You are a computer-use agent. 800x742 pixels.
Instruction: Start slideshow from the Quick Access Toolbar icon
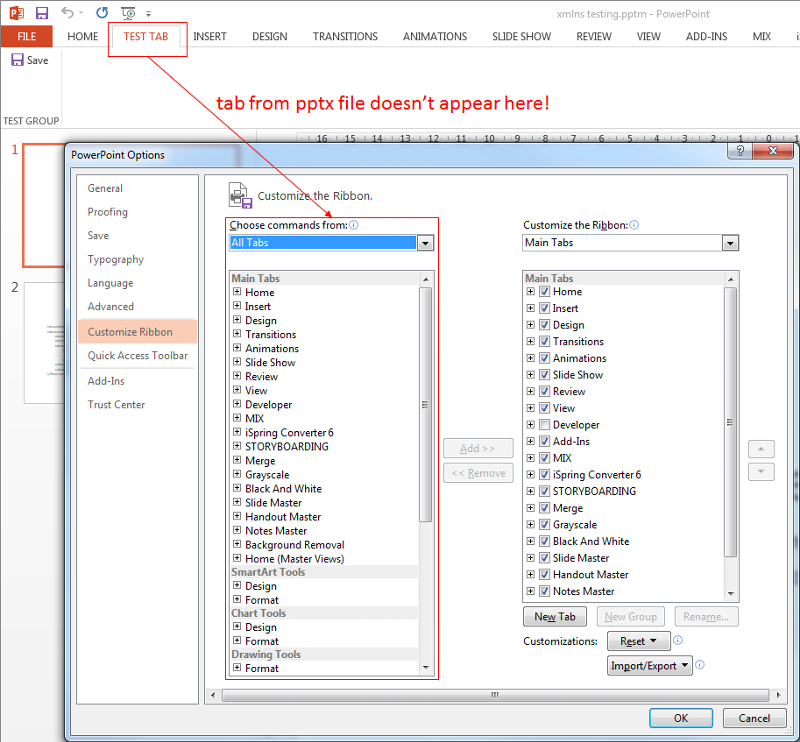coord(127,13)
